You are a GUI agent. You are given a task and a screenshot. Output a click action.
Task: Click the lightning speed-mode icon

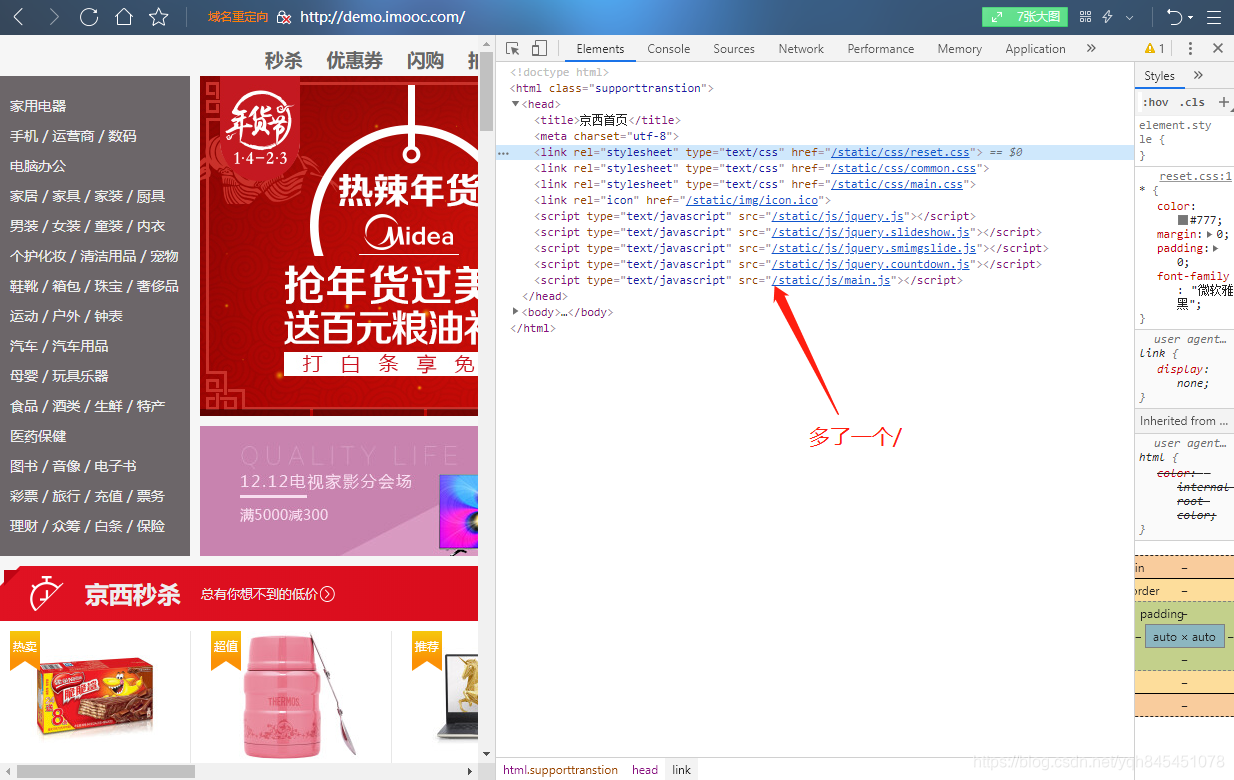(x=1108, y=17)
